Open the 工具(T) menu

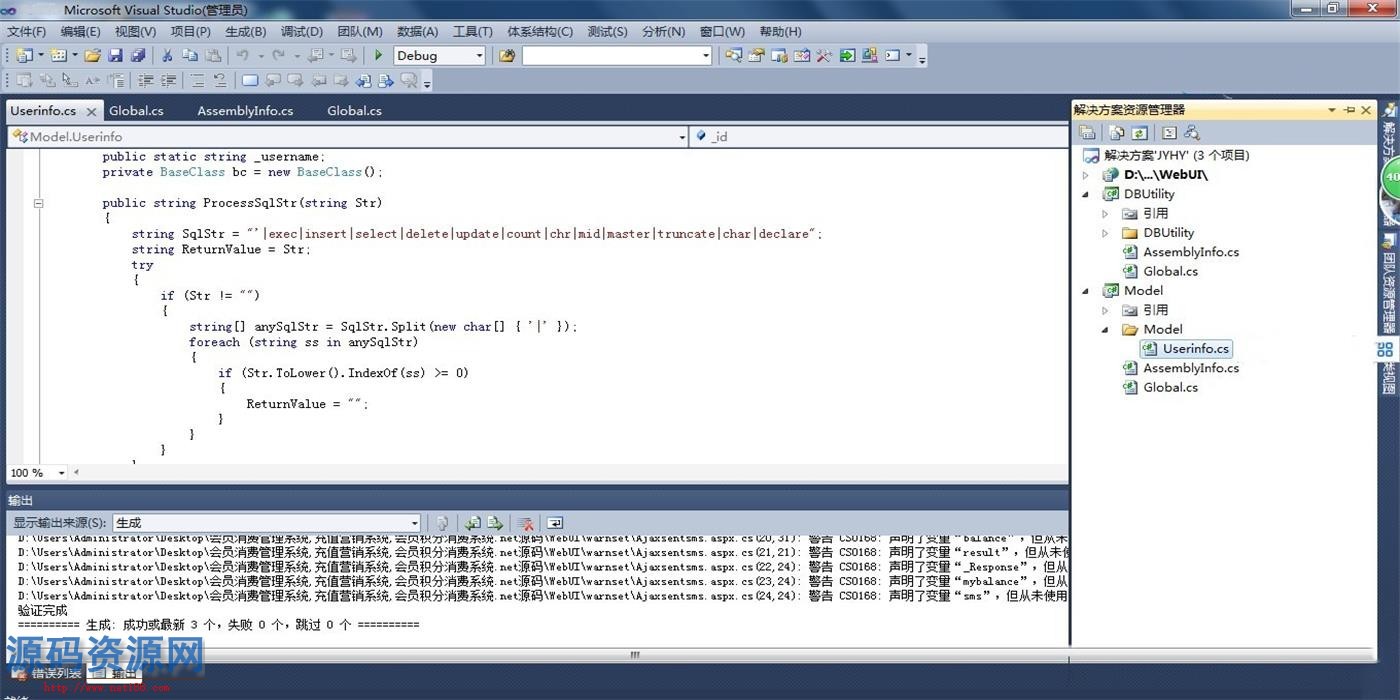pyautogui.click(x=473, y=31)
